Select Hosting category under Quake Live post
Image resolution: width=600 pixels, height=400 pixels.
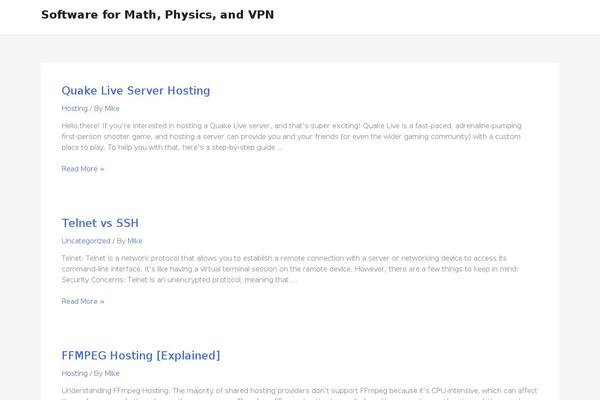(74, 108)
